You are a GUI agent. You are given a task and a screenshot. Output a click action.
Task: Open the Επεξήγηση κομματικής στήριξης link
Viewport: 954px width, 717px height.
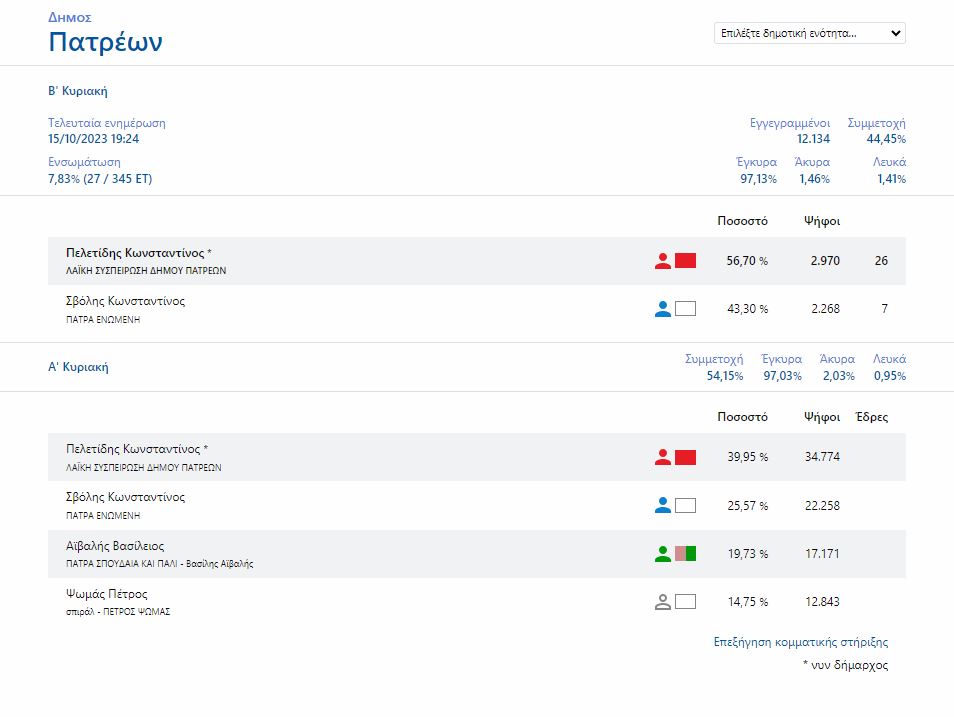coord(800,642)
